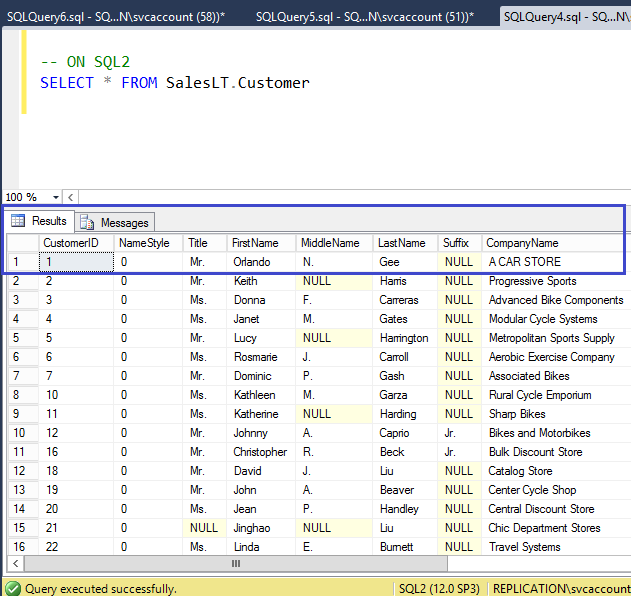
Task: Click the MiddleName column header
Action: (x=329, y=243)
